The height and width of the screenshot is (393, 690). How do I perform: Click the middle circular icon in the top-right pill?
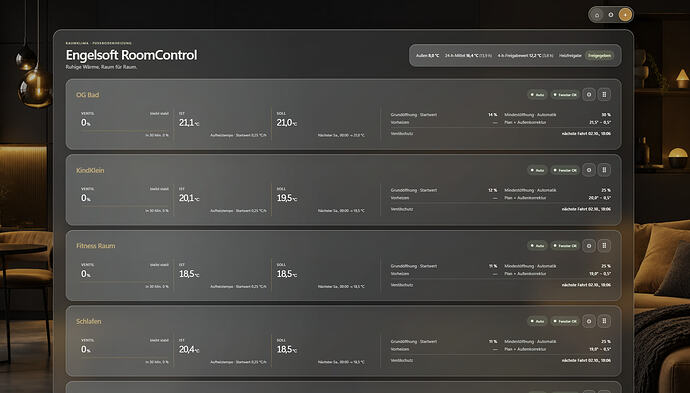coord(611,15)
